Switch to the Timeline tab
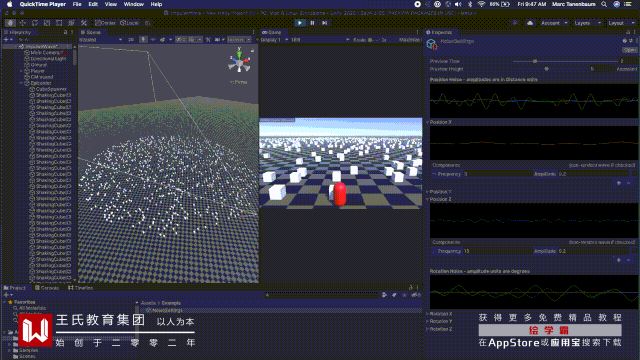Image resolution: width=640 pixels, height=360 pixels. (80, 288)
